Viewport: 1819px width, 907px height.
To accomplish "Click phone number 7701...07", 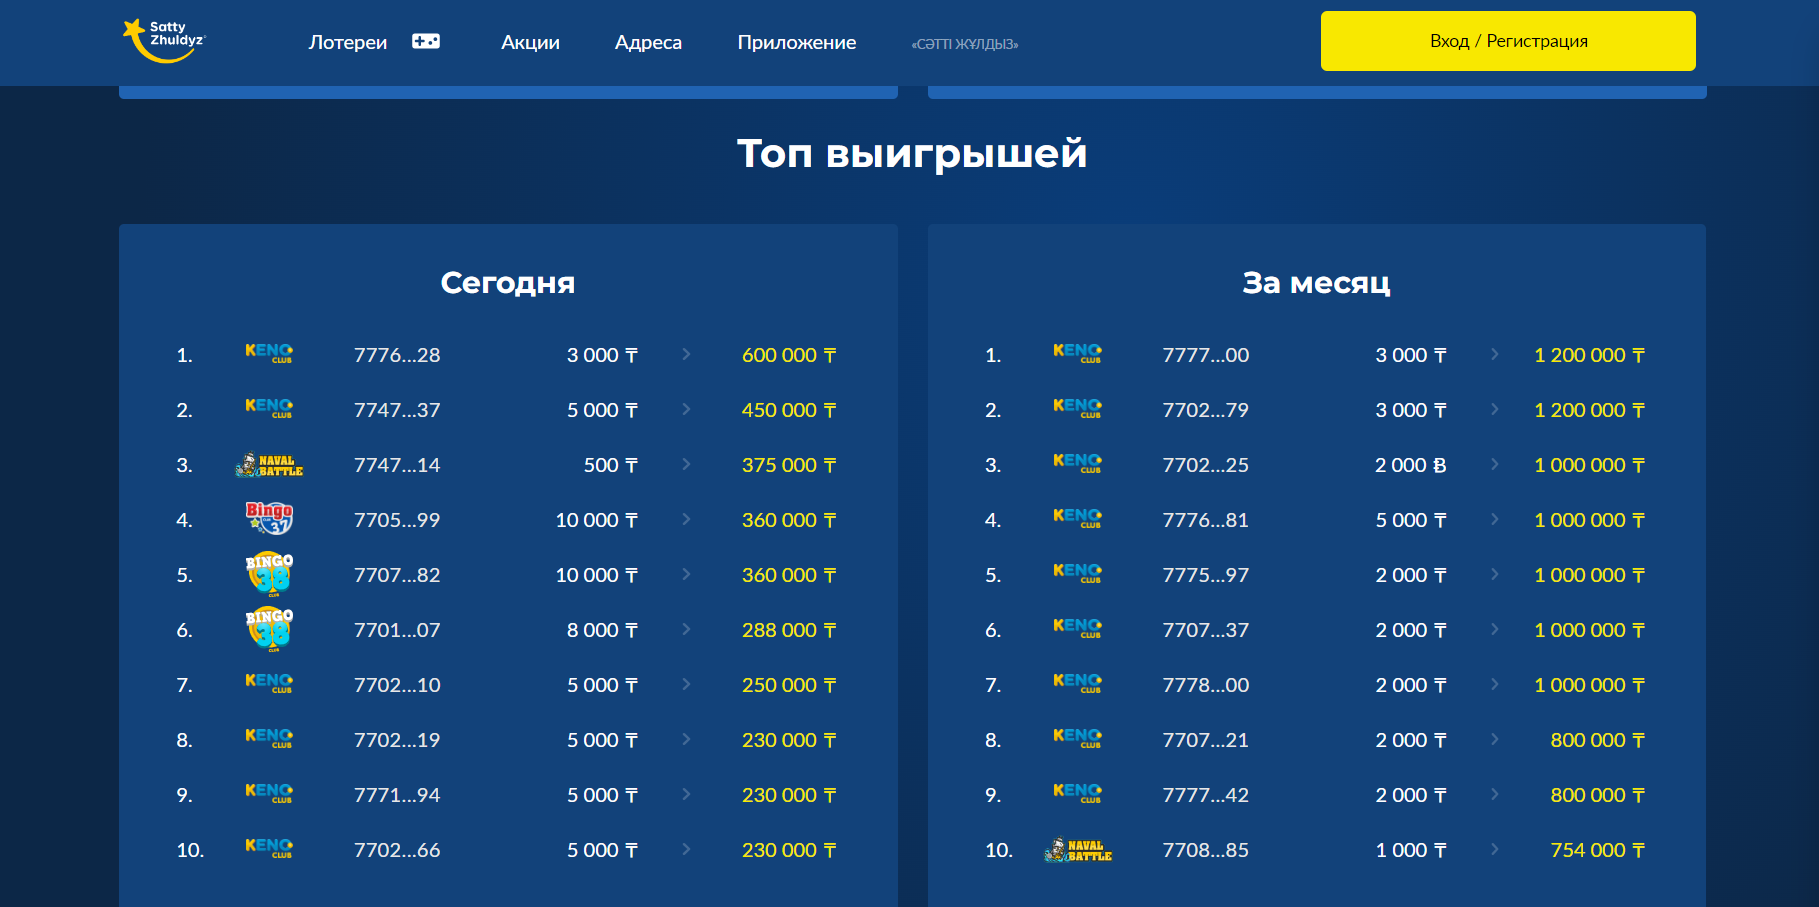I will point(397,630).
